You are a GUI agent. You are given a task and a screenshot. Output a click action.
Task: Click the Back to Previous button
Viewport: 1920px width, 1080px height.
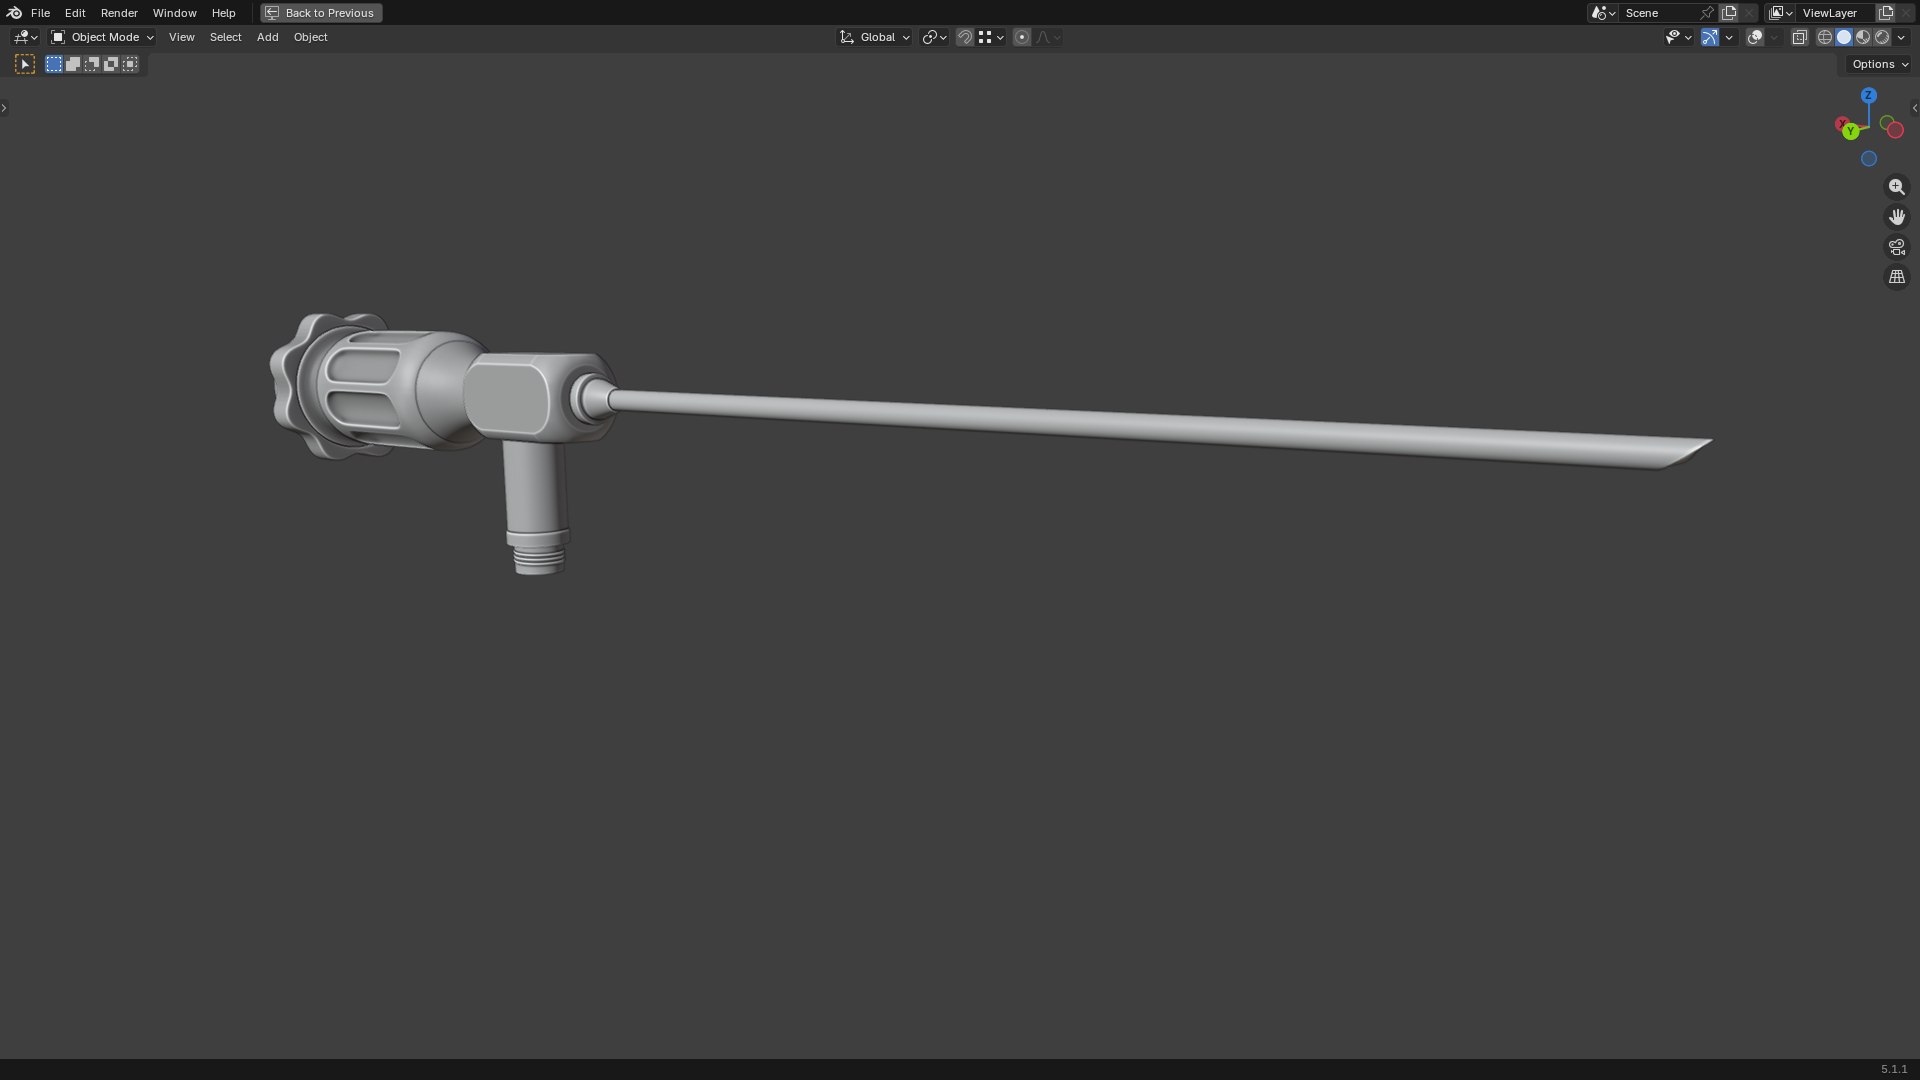[321, 13]
